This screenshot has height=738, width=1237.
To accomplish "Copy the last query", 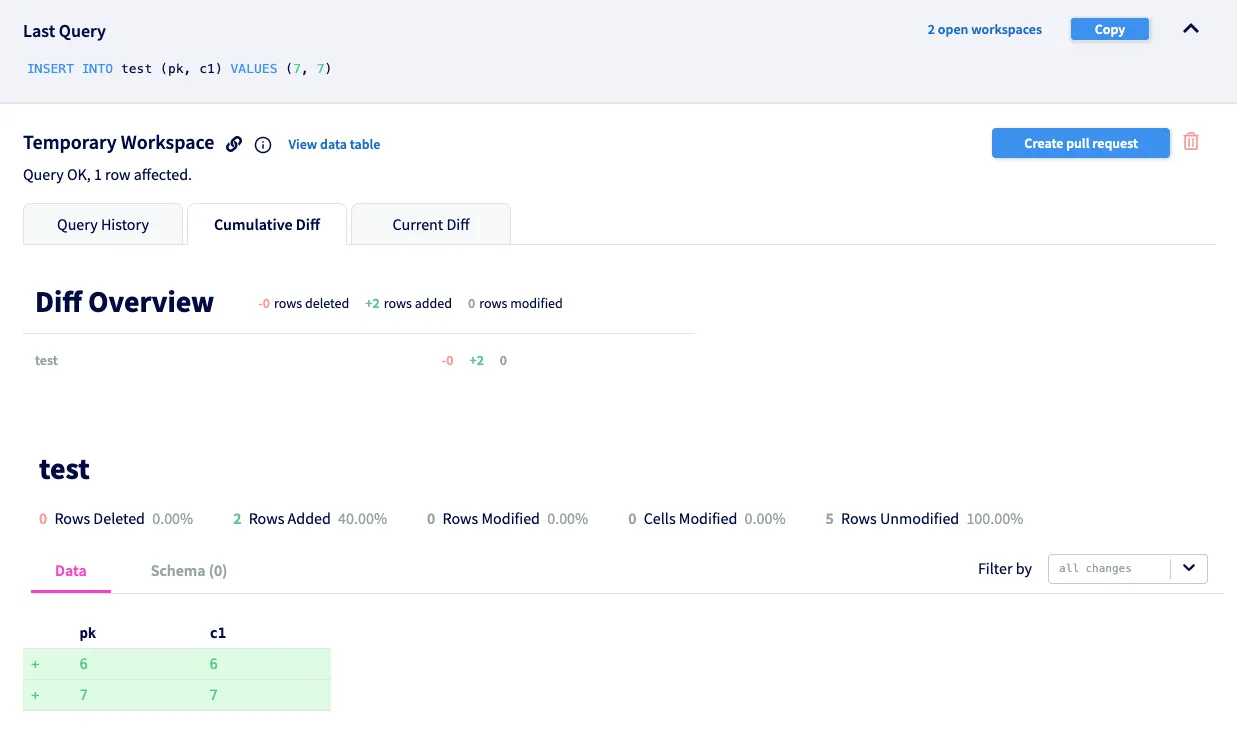I will point(1109,29).
